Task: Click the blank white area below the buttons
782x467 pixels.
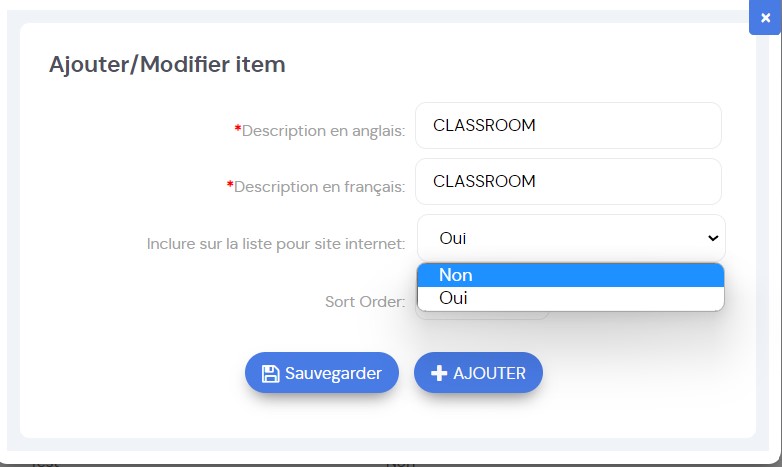Action: (x=388, y=416)
